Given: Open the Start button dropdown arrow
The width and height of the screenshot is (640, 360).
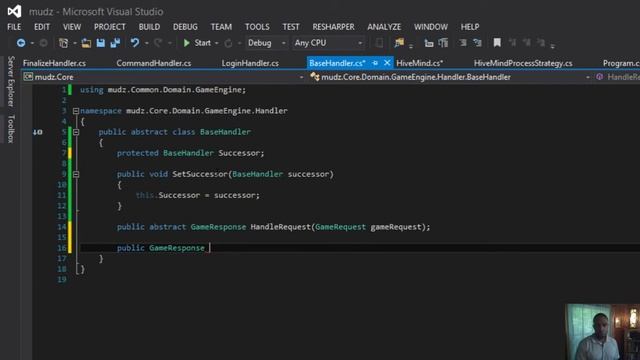Looking at the screenshot, I should point(217,43).
